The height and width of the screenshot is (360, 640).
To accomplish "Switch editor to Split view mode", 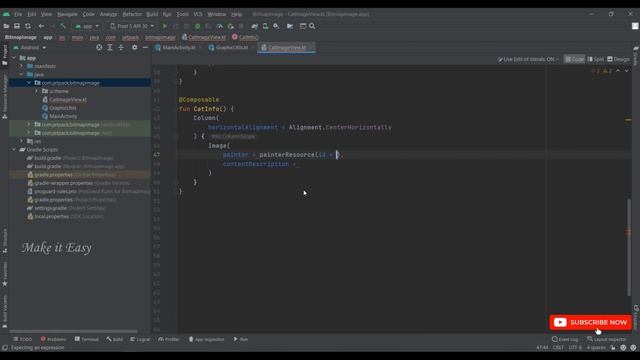I will click(x=596, y=59).
